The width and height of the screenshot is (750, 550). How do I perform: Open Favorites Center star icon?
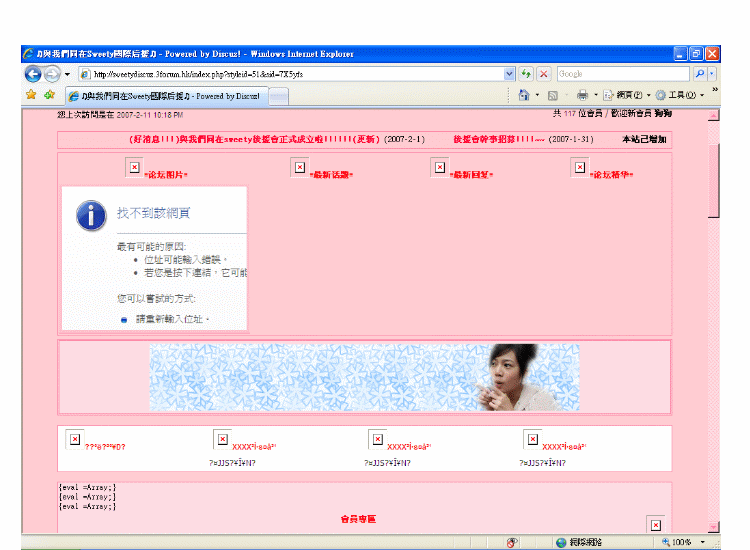31,94
